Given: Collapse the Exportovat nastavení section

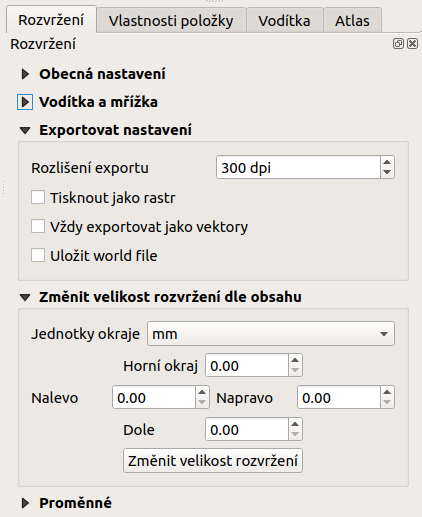Looking at the screenshot, I should (25, 130).
